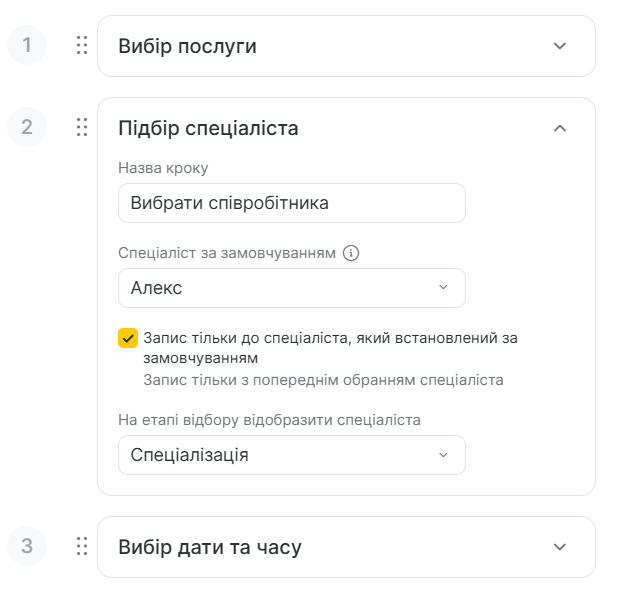
Task: Click the Вибір послуги header title
Action: (187, 46)
